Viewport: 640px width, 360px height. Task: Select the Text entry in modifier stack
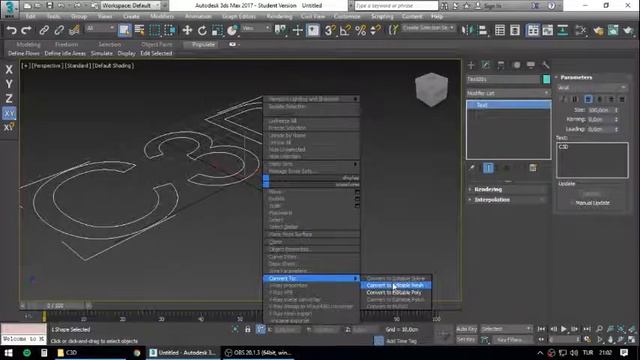point(509,105)
